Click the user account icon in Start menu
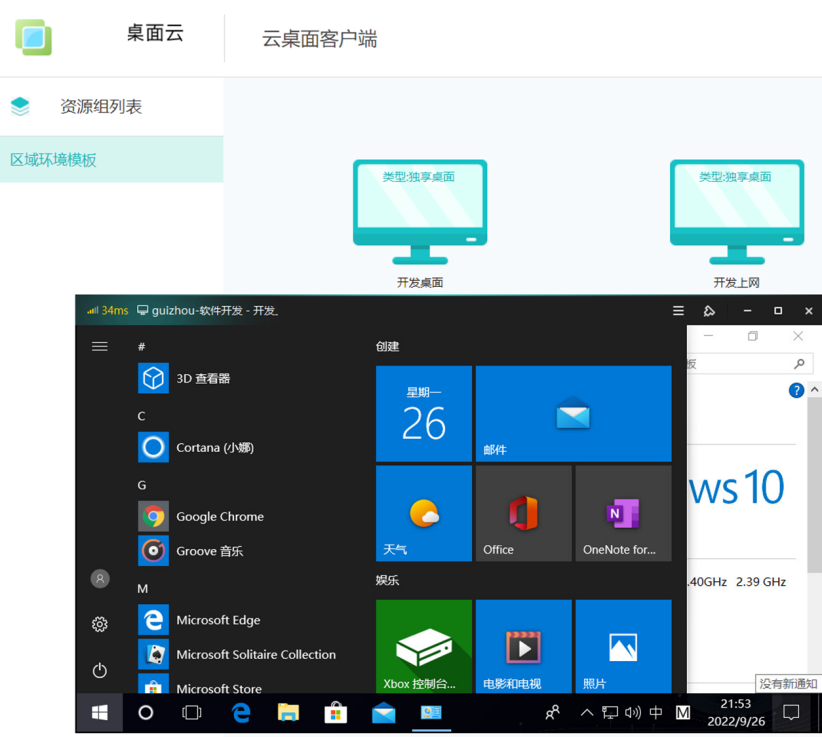Screen dimensions: 822x737 point(100,579)
